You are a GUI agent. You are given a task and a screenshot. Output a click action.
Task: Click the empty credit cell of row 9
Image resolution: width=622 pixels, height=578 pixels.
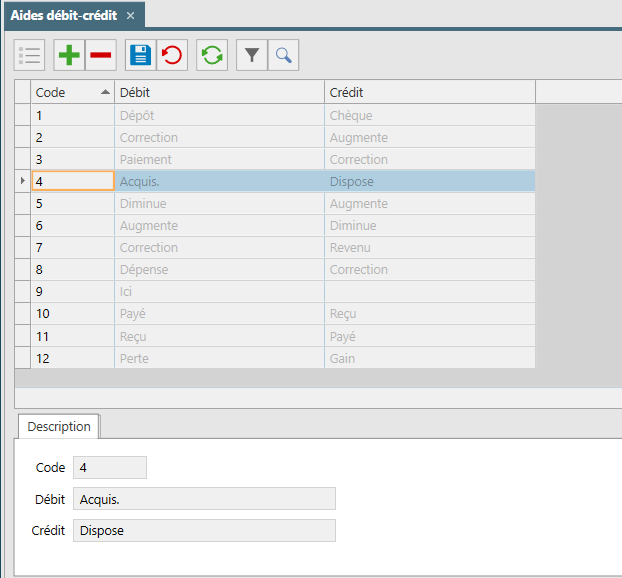430,292
